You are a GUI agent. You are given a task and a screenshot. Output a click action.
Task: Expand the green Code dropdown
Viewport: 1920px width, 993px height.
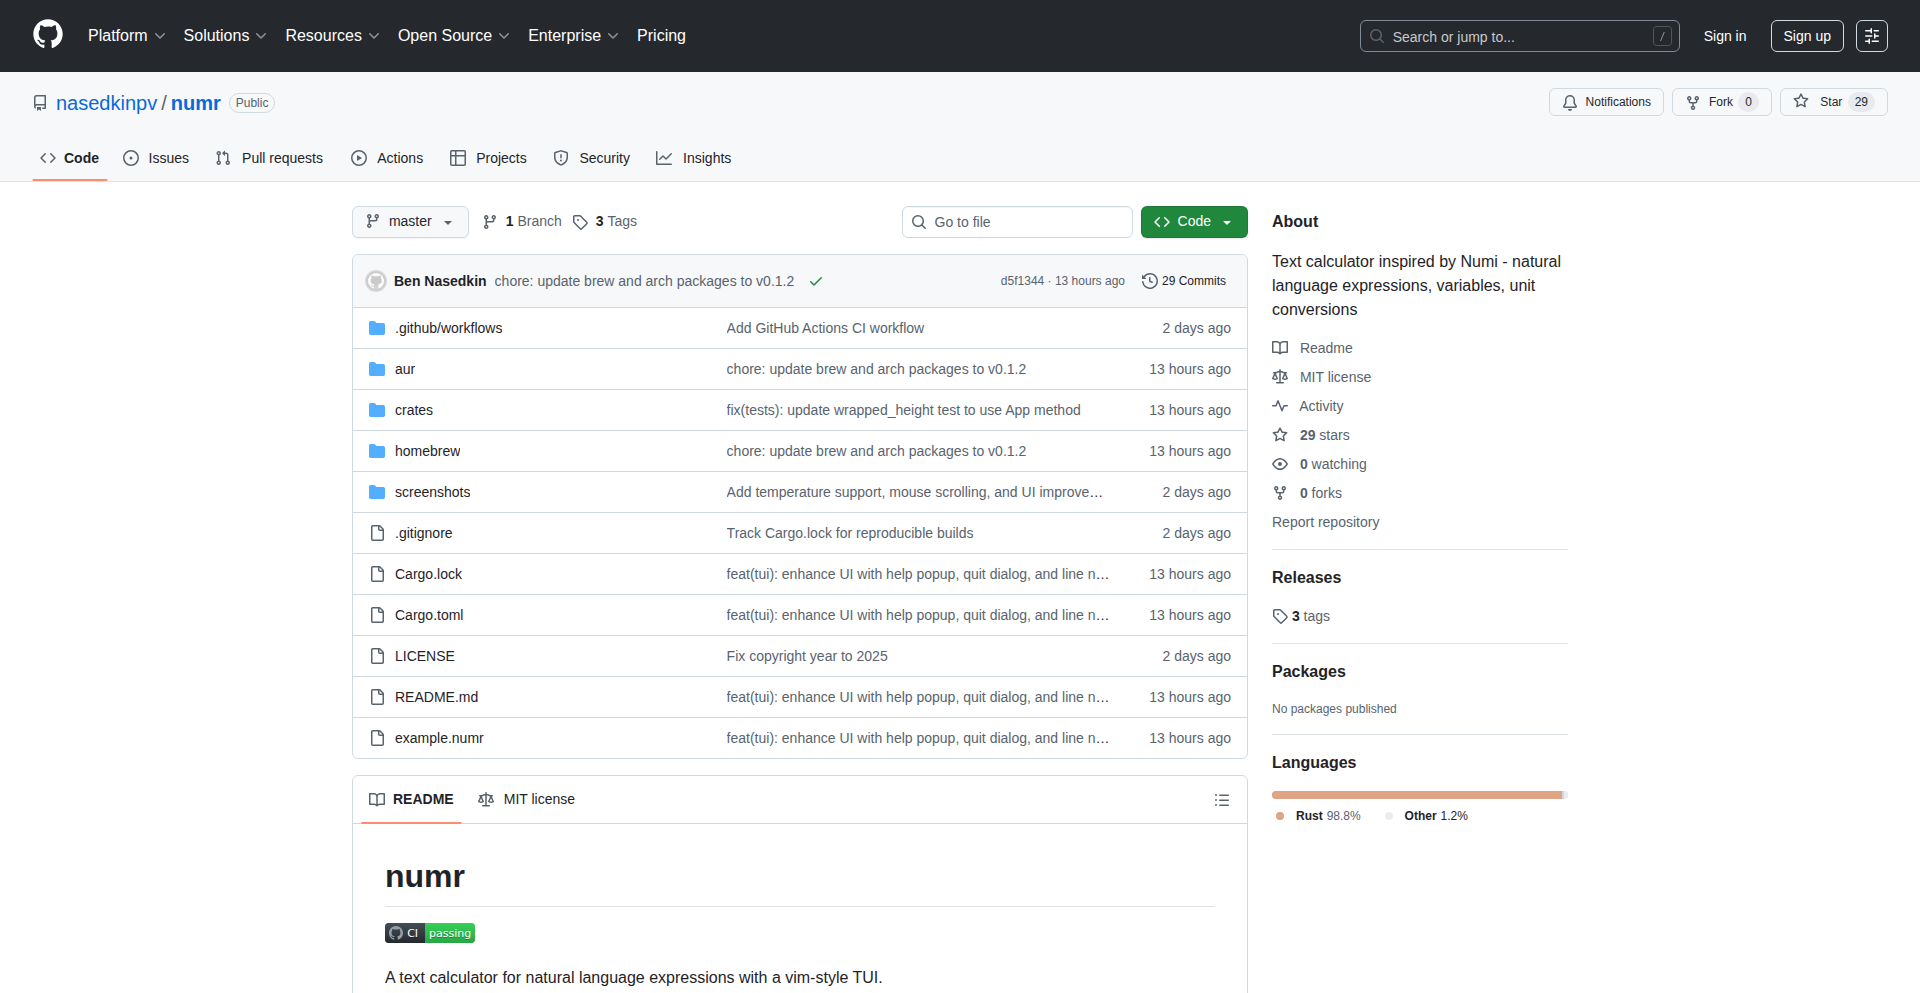[x=1193, y=222]
